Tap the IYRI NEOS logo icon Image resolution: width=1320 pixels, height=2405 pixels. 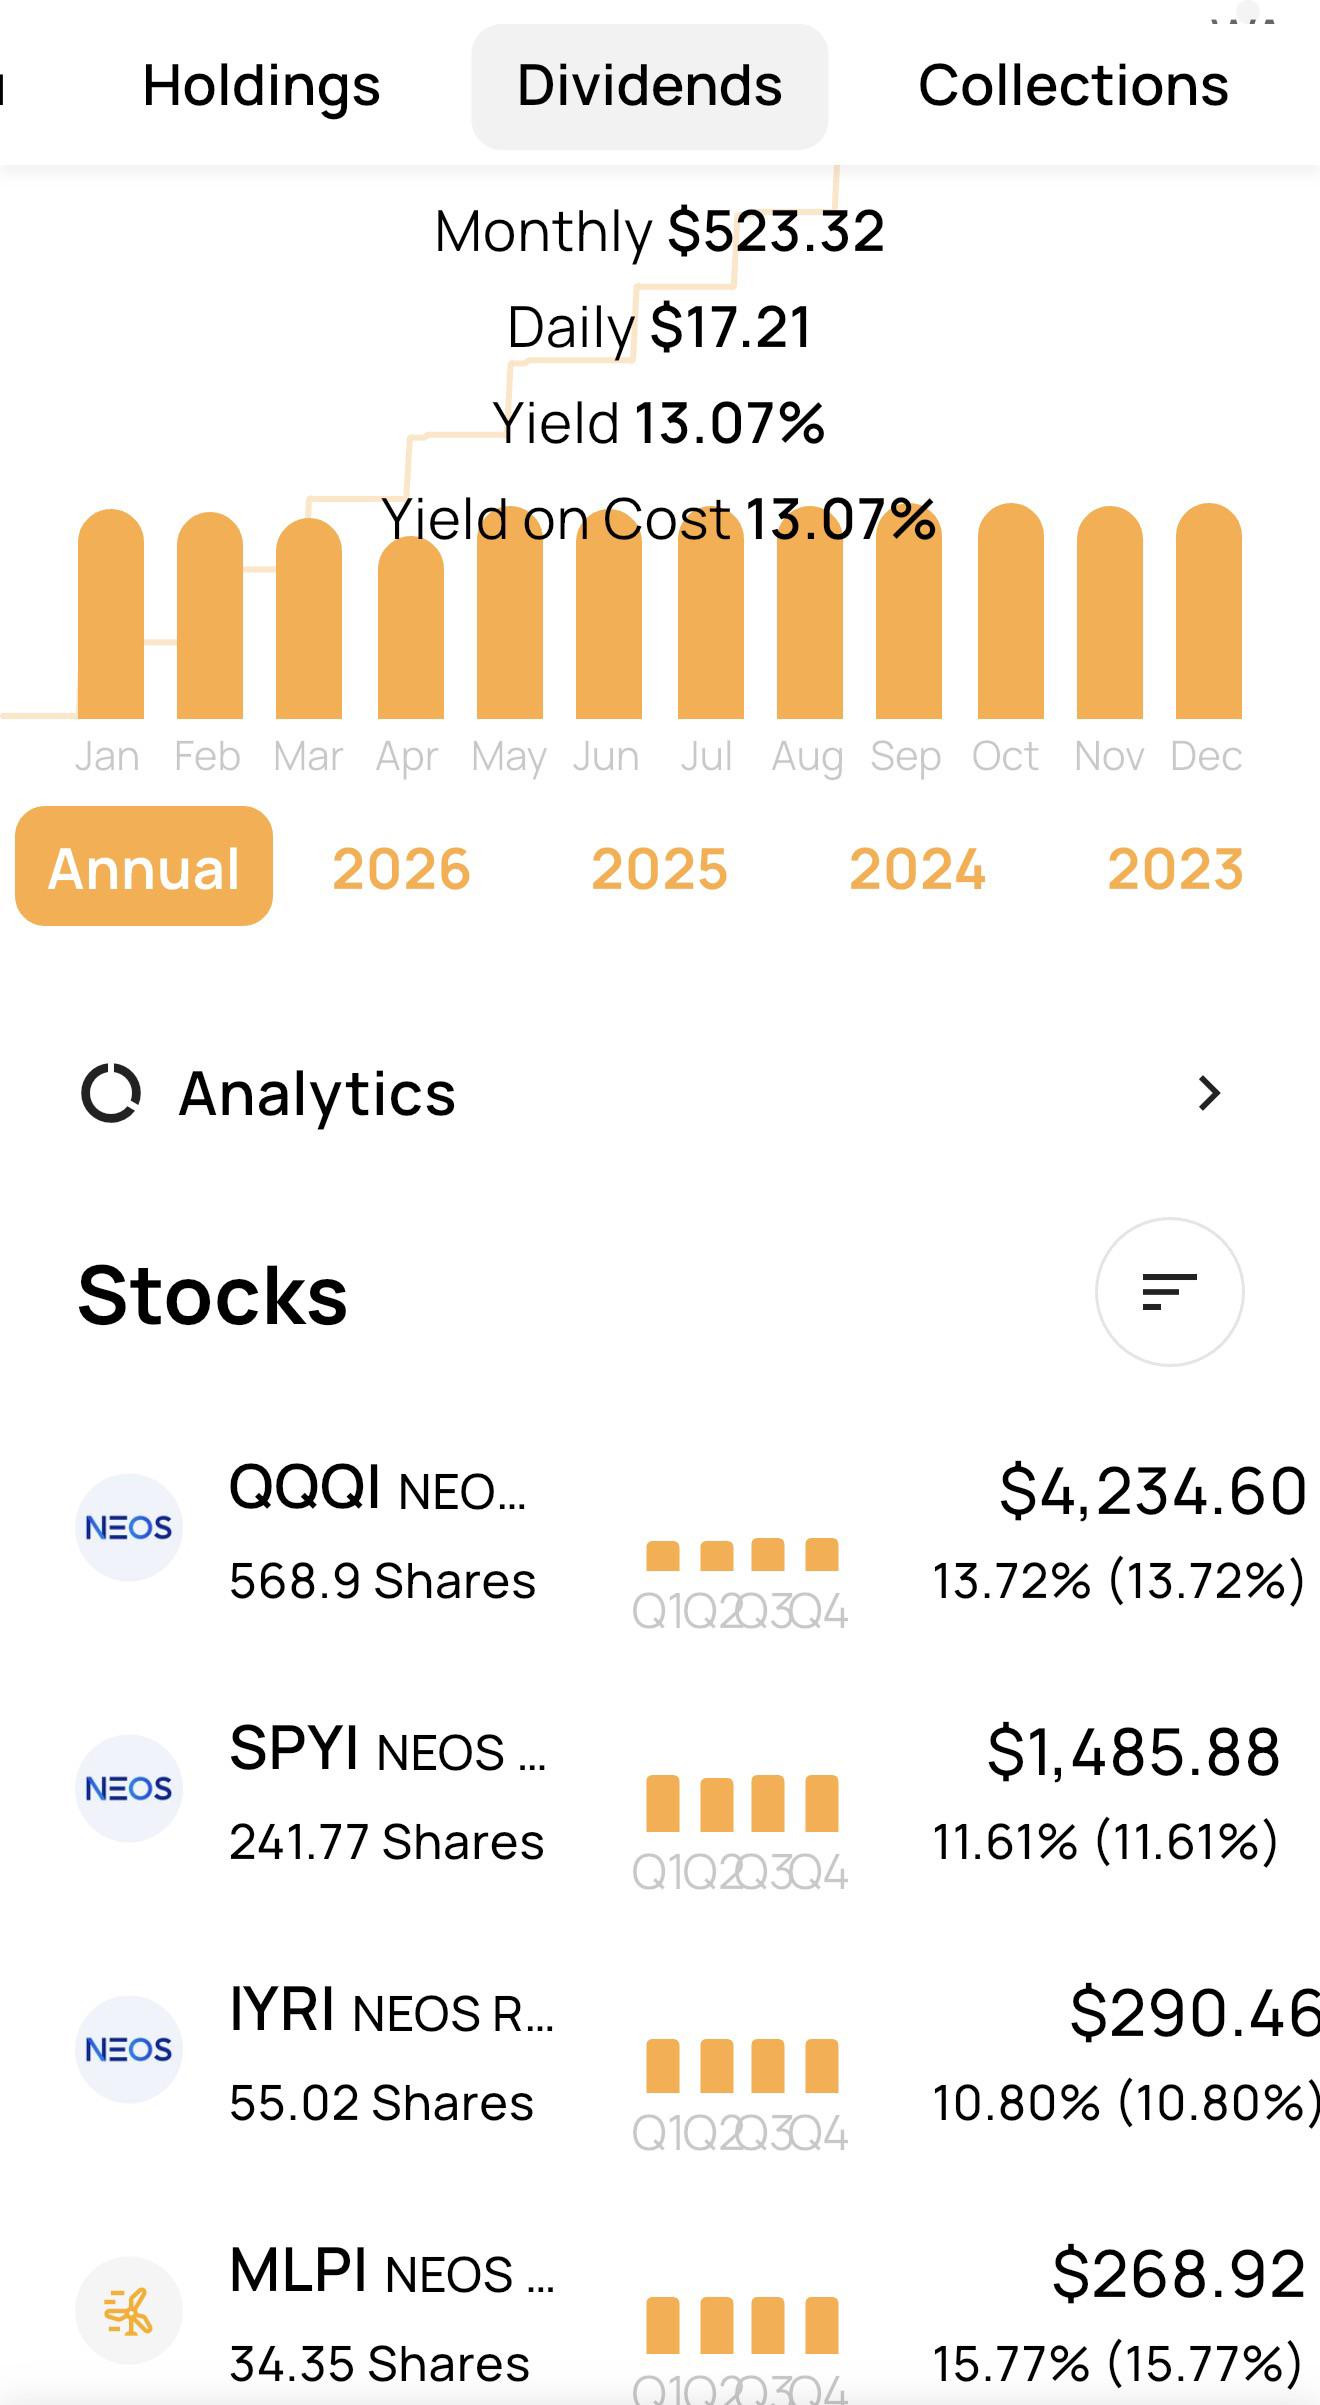(129, 2049)
